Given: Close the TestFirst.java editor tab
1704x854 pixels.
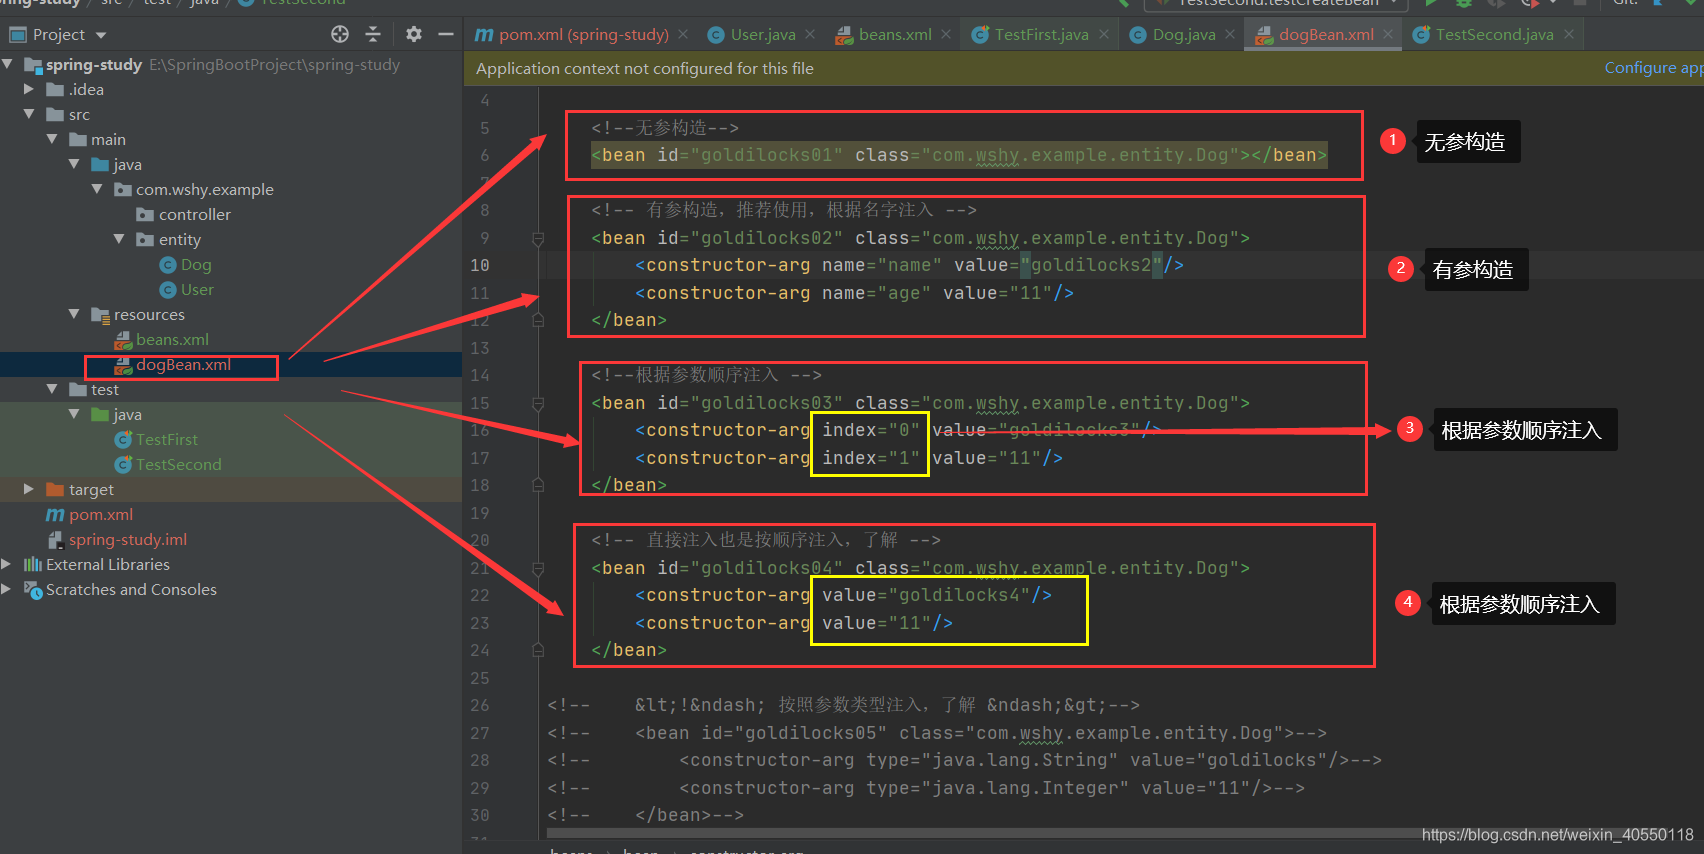Looking at the screenshot, I should (1104, 34).
